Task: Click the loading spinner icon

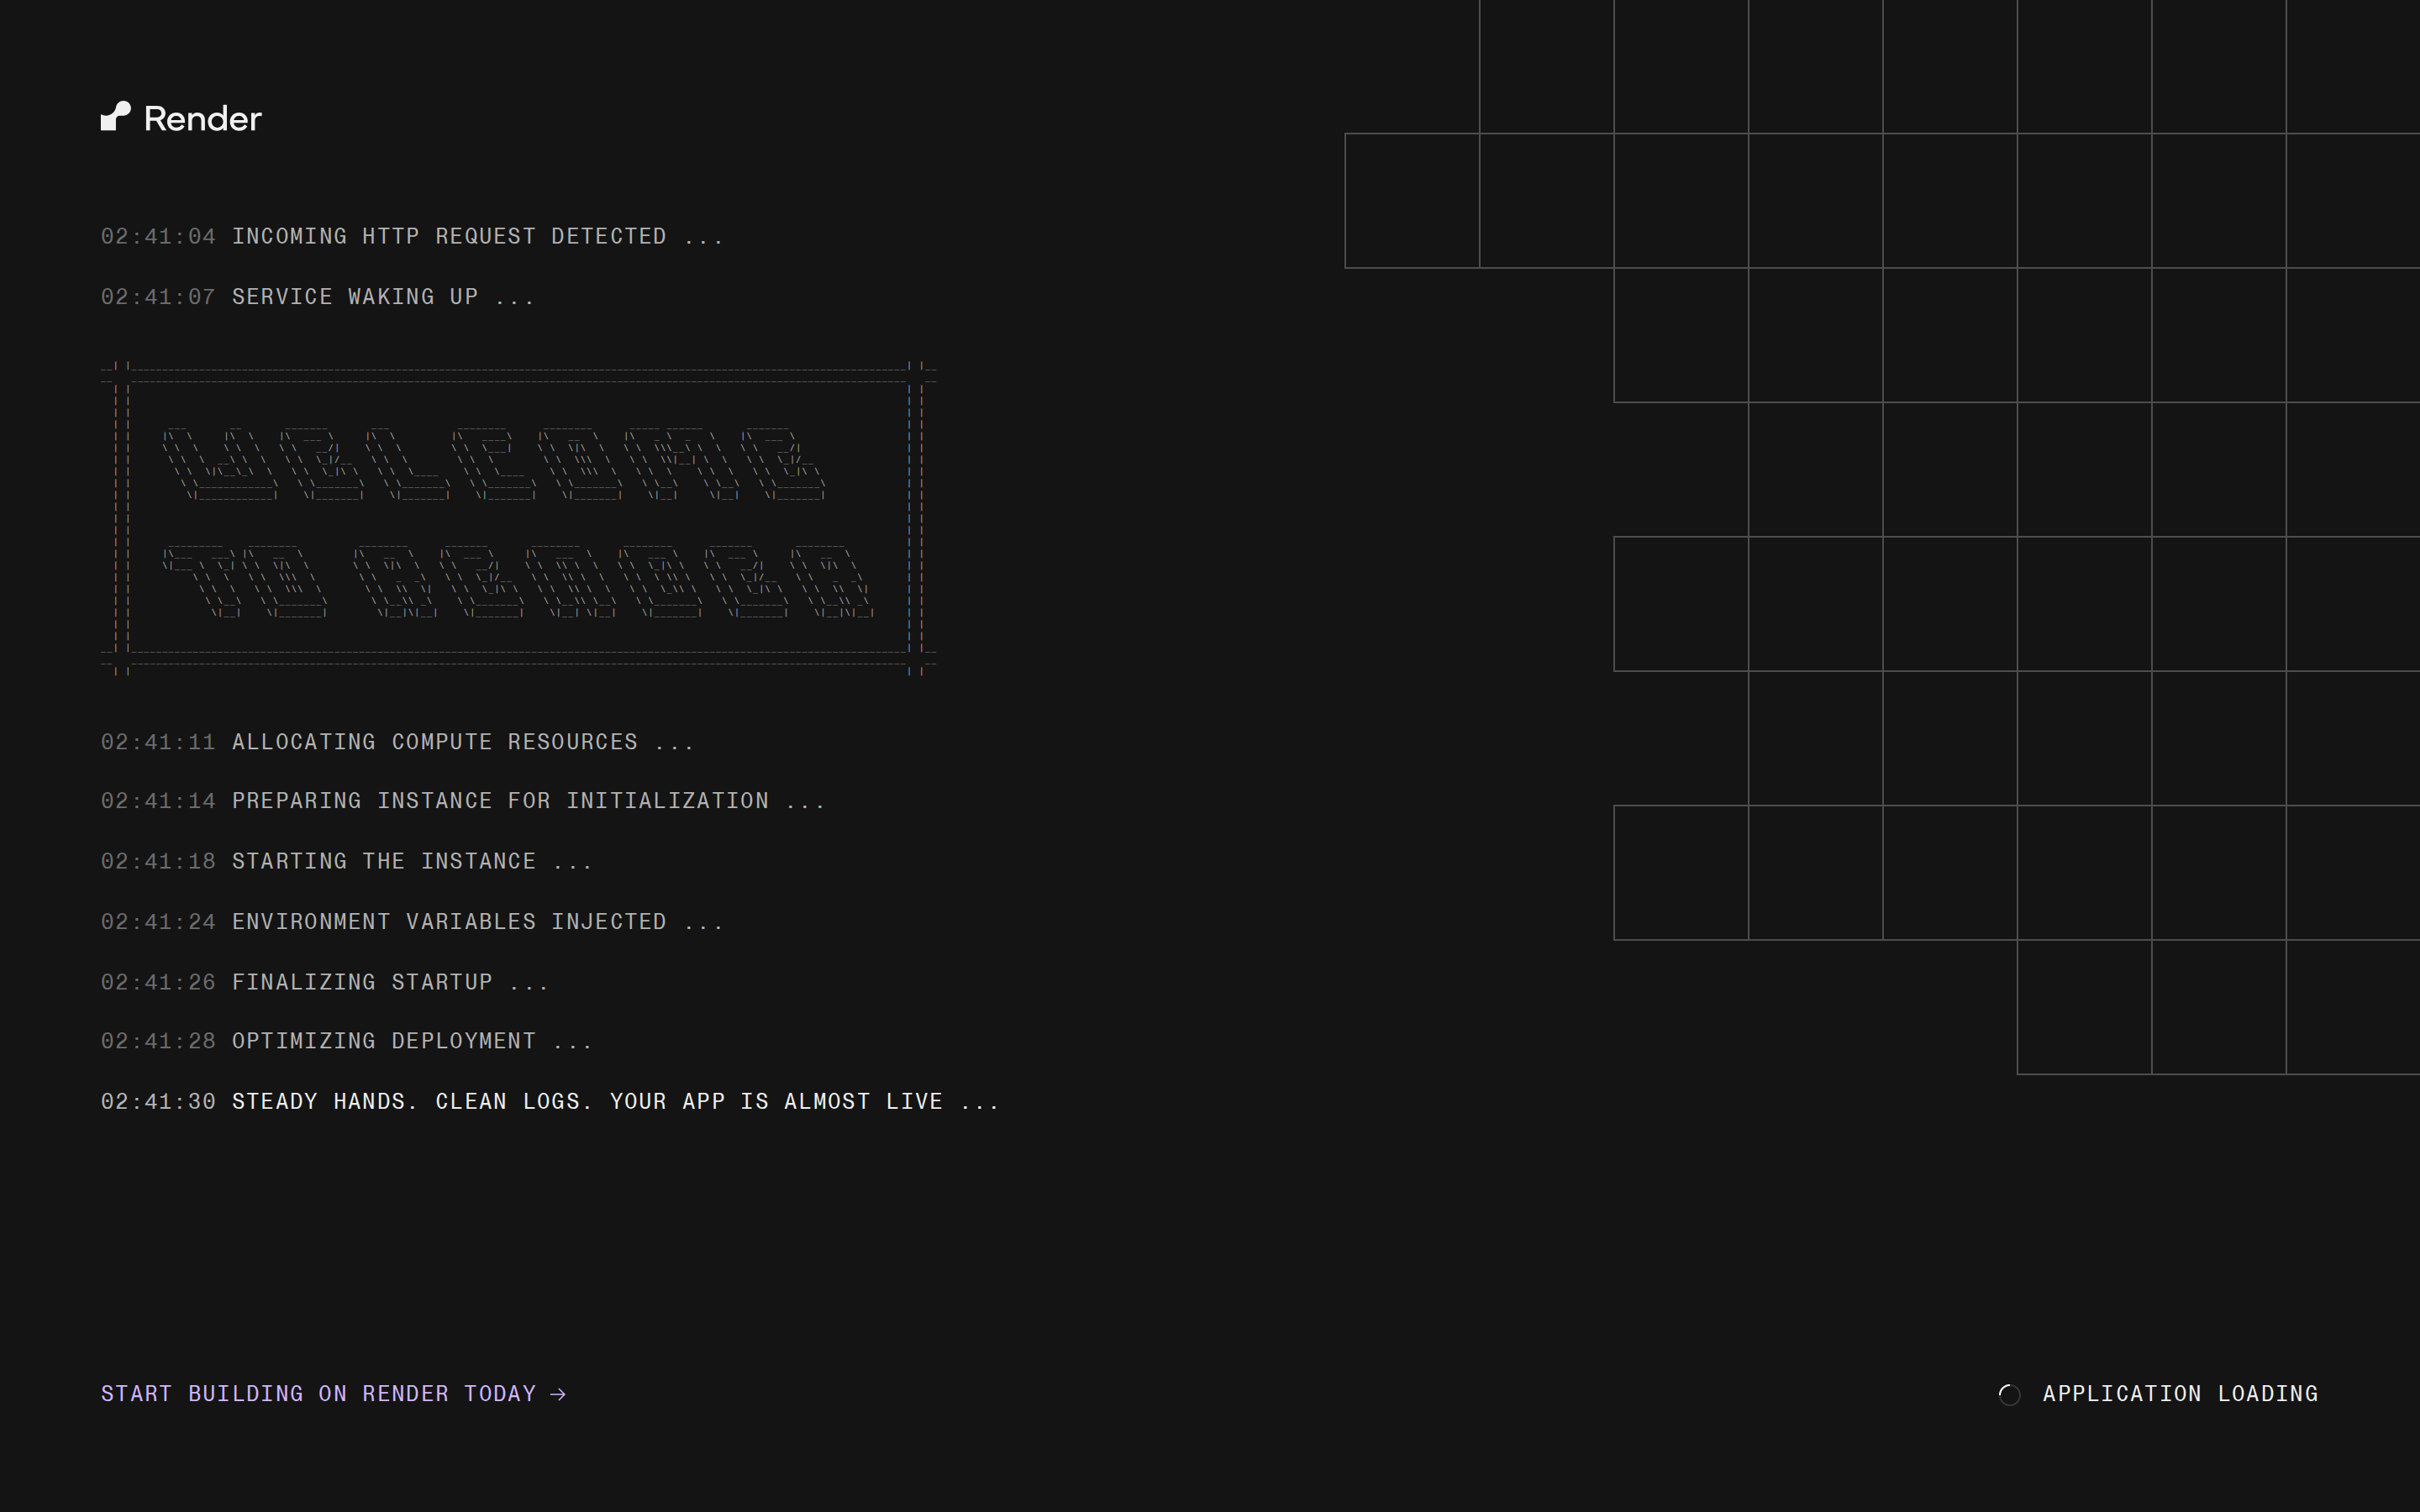Action: point(2009,1395)
